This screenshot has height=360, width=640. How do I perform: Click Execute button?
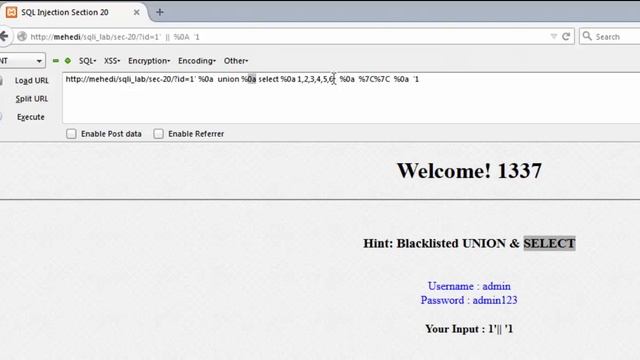click(x=31, y=117)
